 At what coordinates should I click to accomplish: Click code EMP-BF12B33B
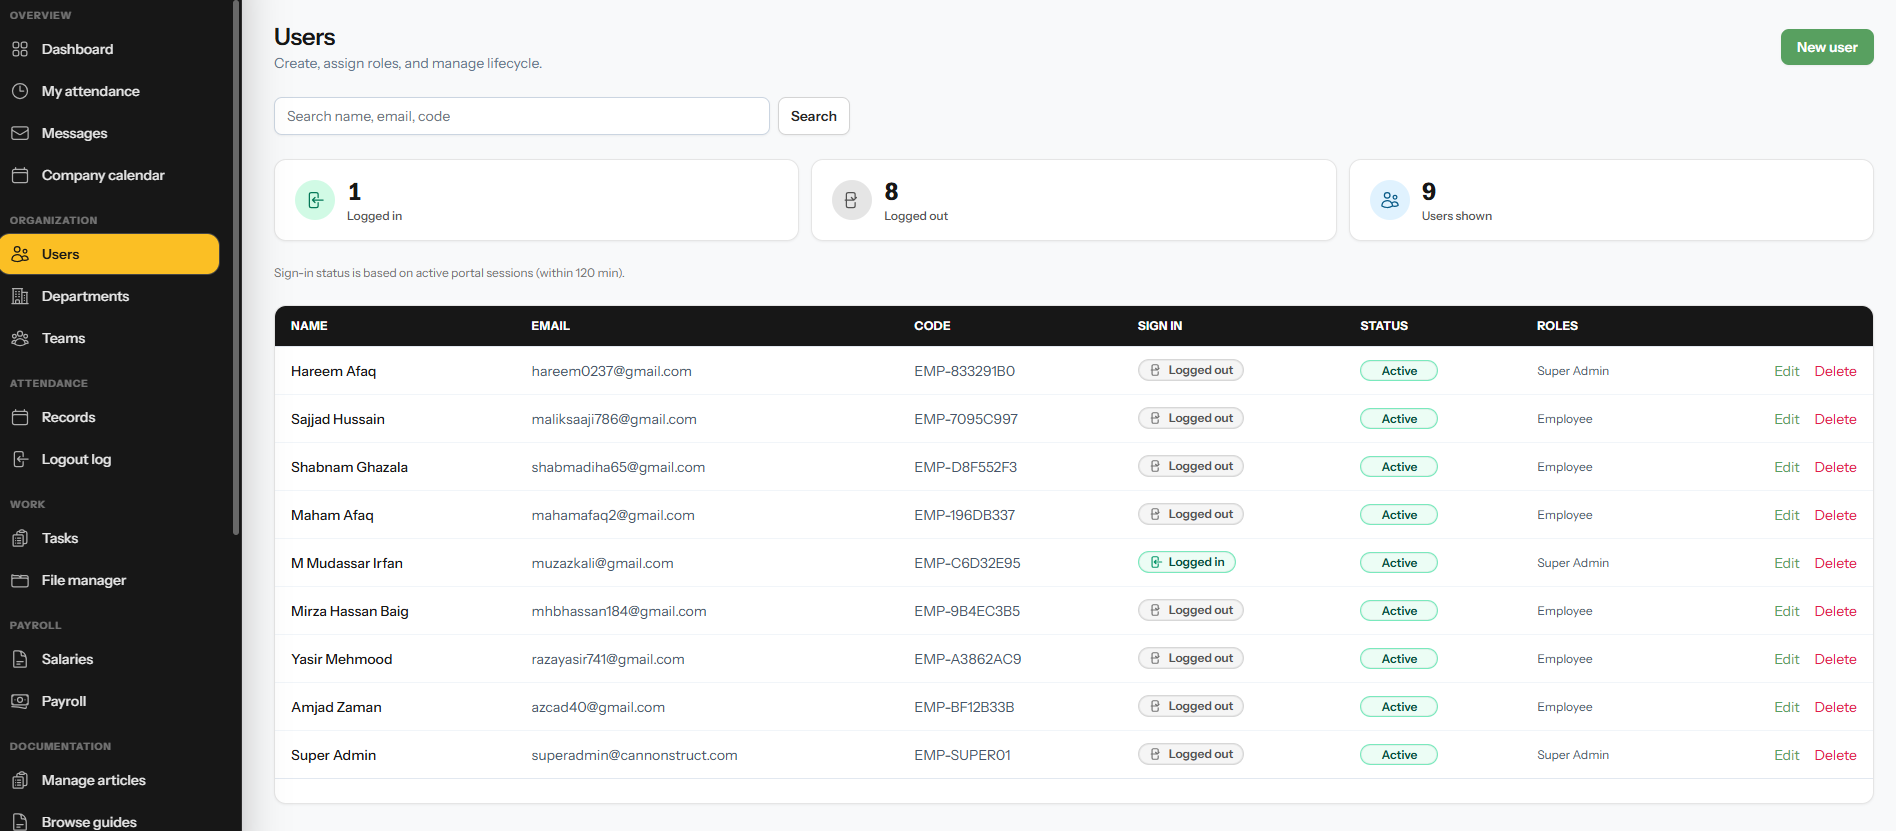(964, 707)
